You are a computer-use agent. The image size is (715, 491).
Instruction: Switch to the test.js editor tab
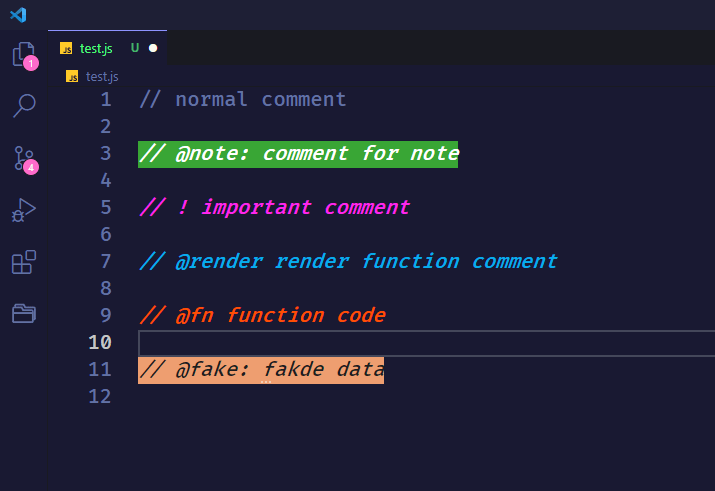[x=108, y=48]
